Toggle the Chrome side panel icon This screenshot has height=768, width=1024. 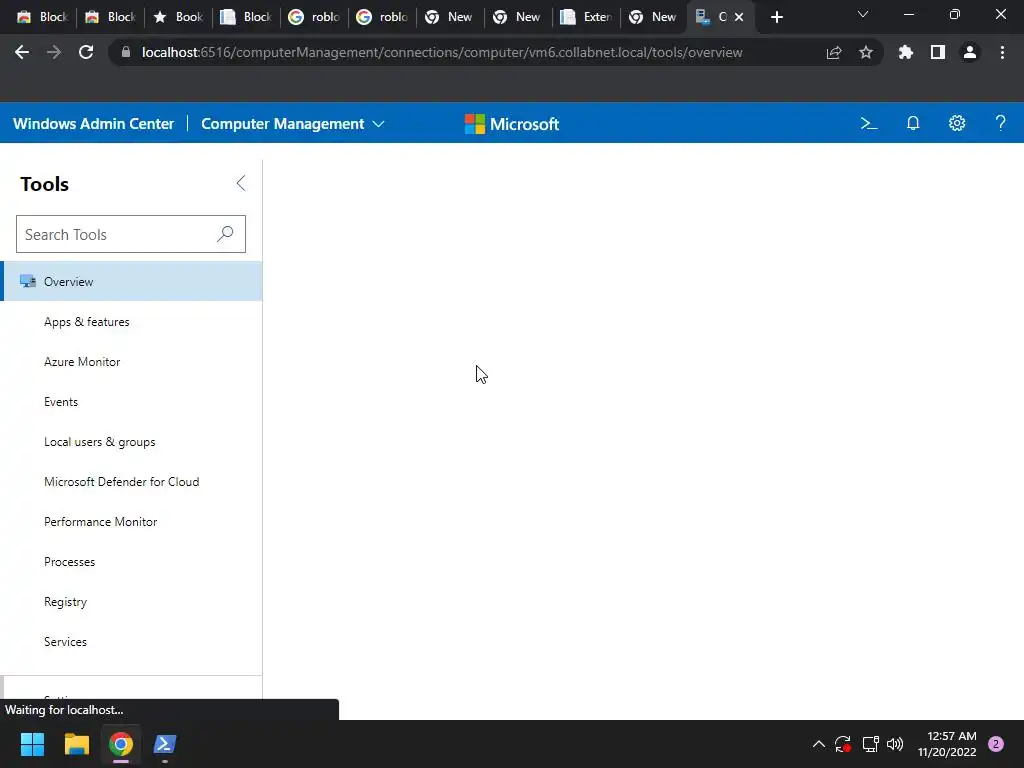938,52
